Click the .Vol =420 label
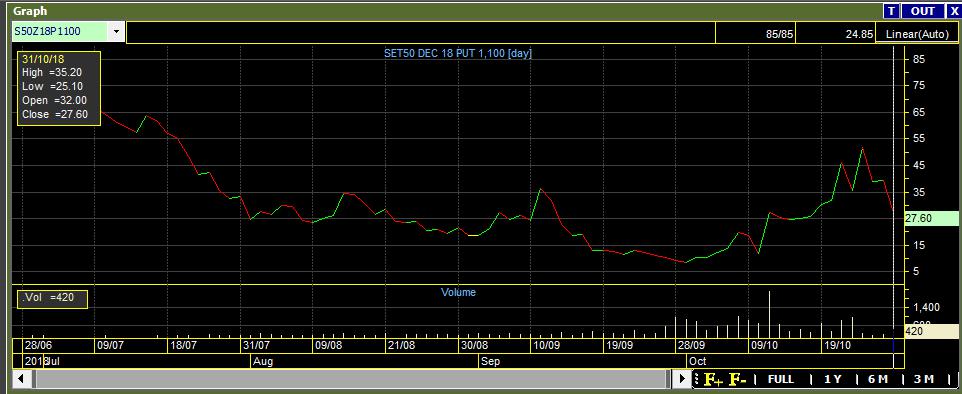Viewport: 962px width, 394px height. pyautogui.click(x=52, y=299)
